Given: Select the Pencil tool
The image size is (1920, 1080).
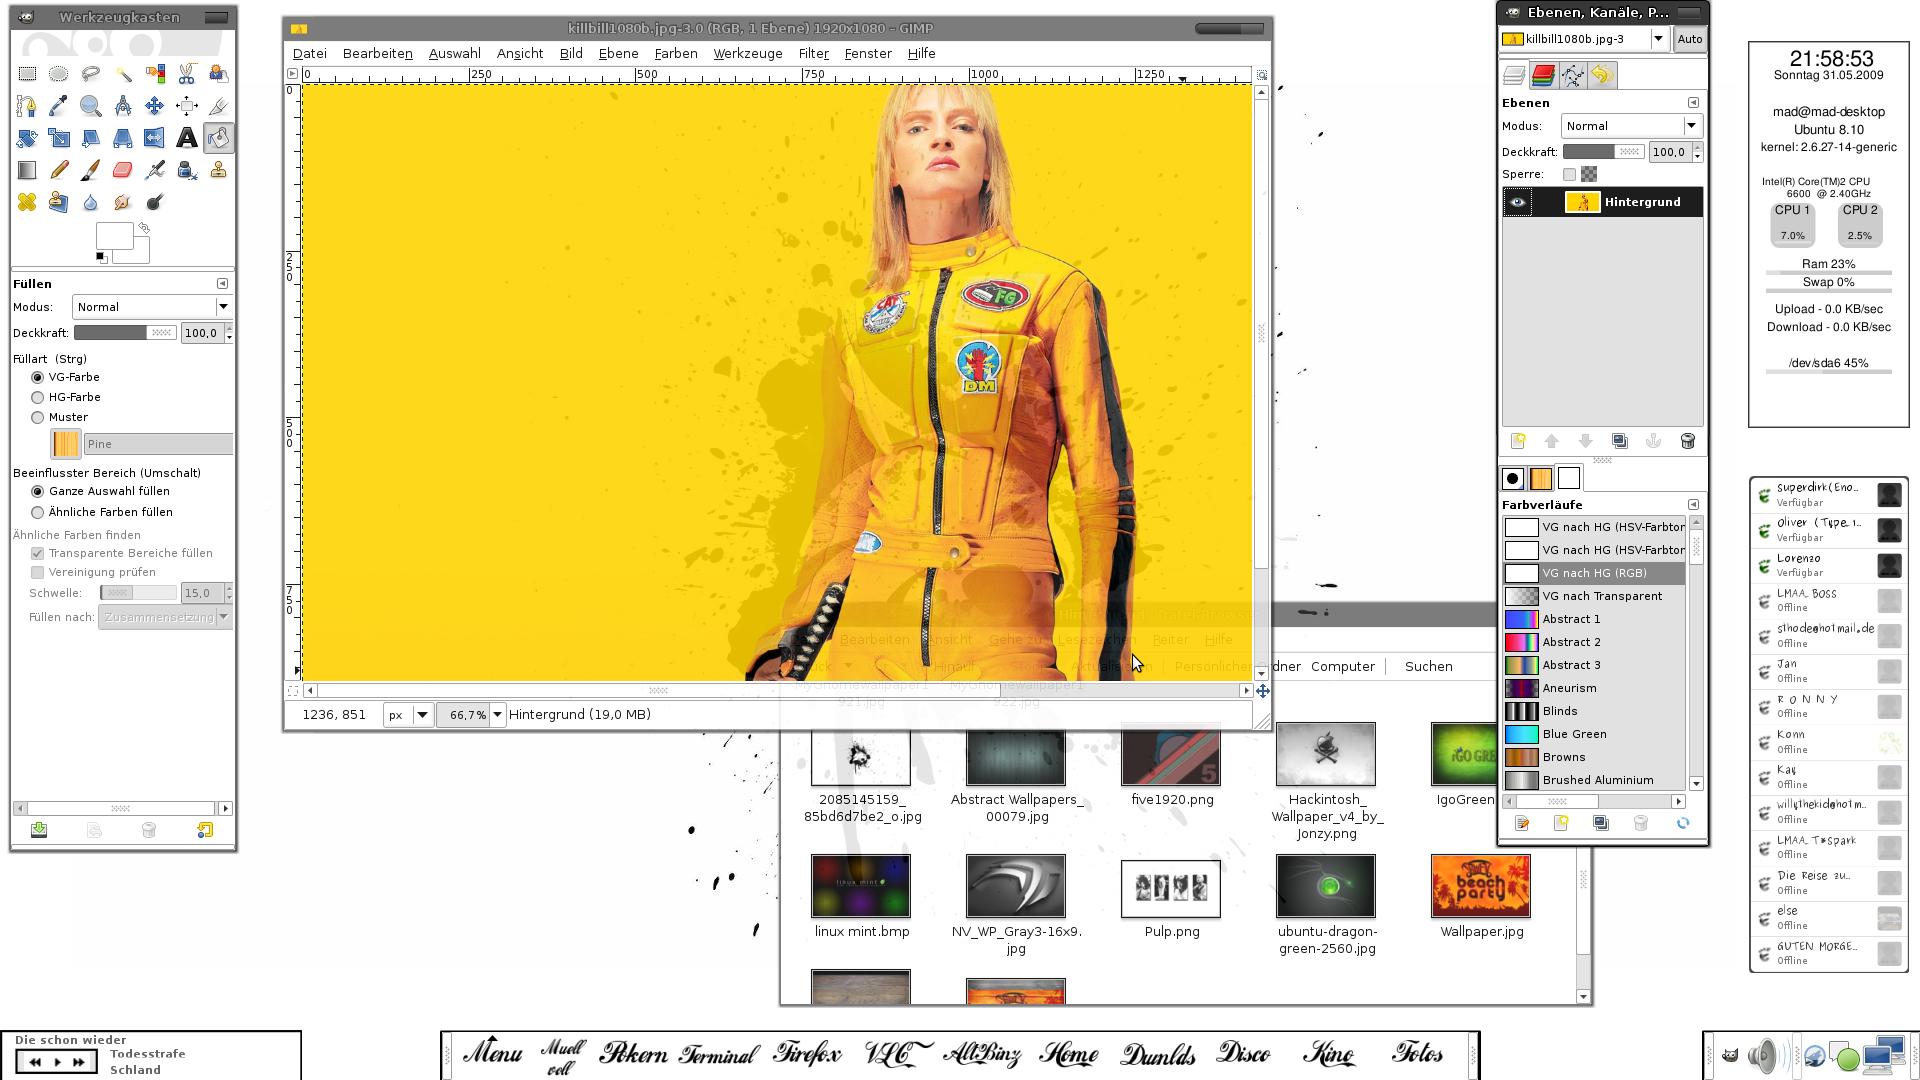Looking at the screenshot, I should pos(59,170).
